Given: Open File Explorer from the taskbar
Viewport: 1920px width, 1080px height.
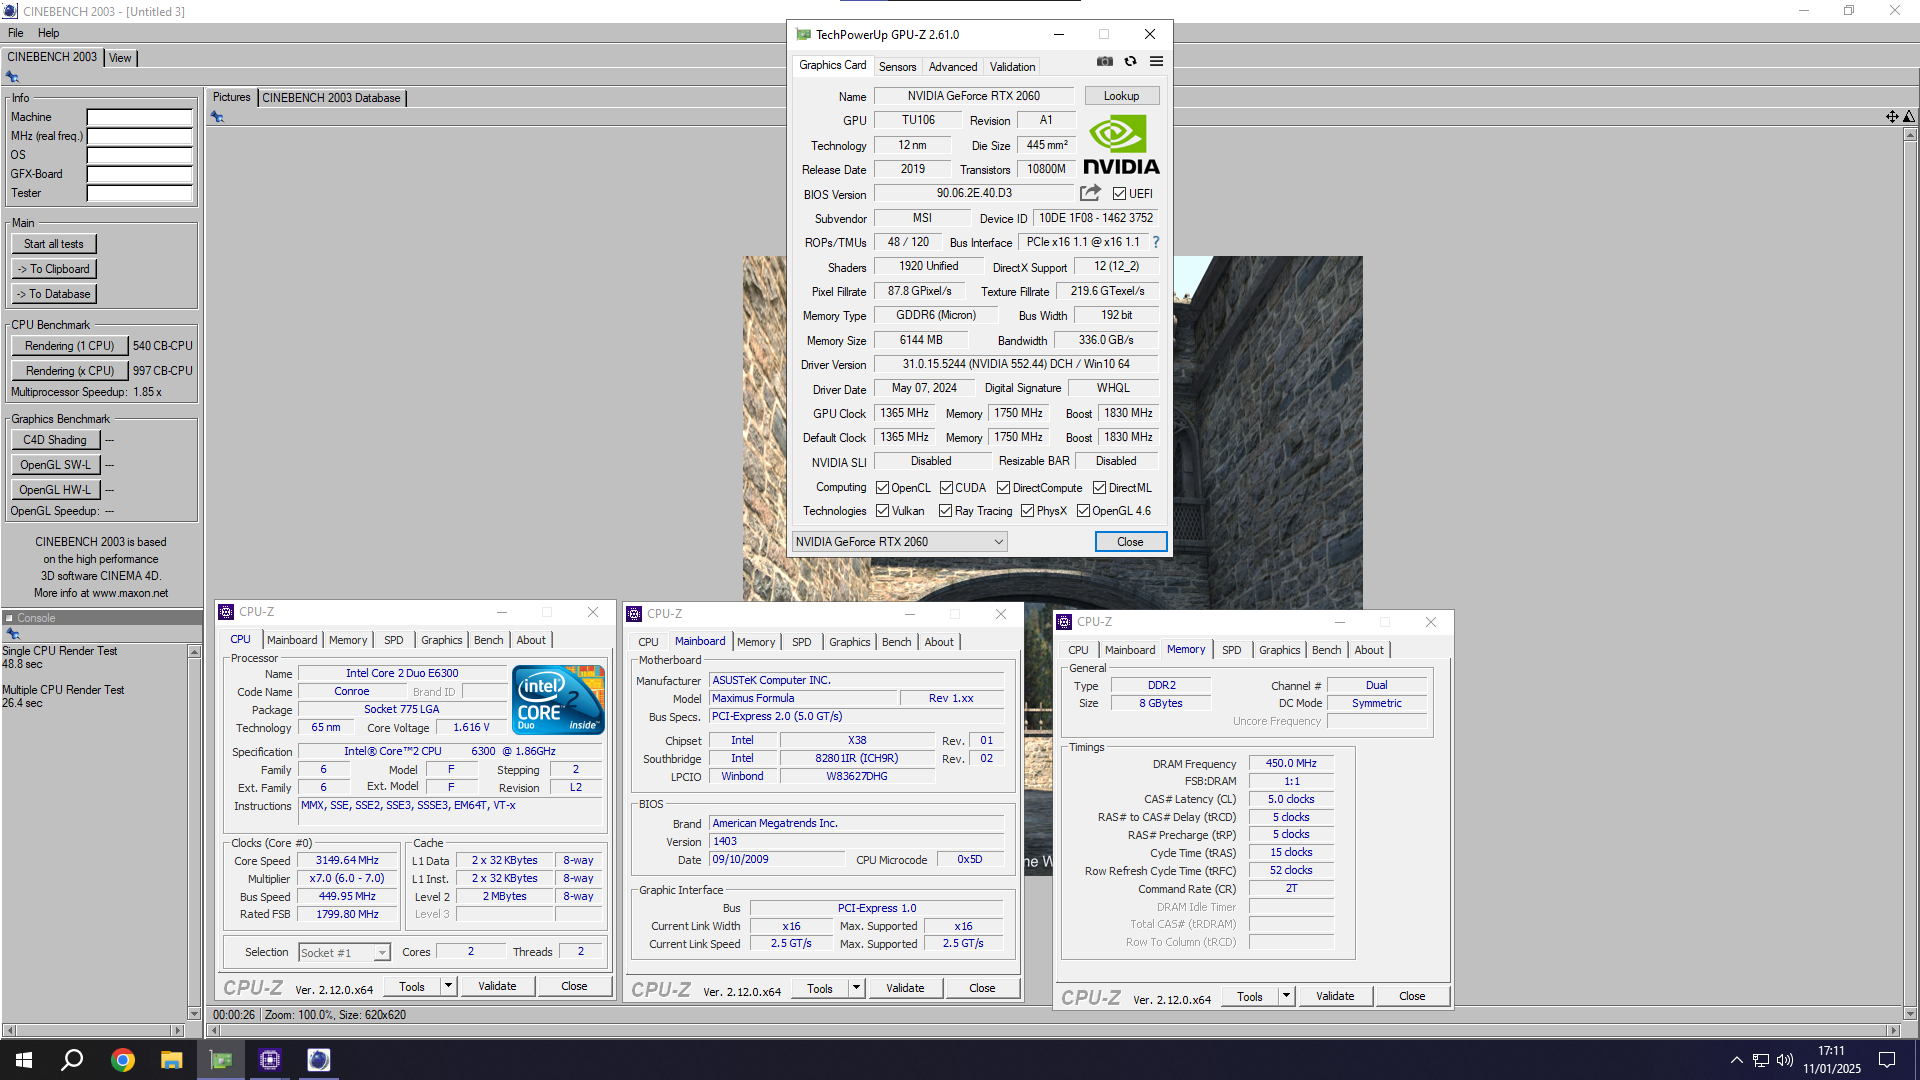Looking at the screenshot, I should coord(172,1060).
